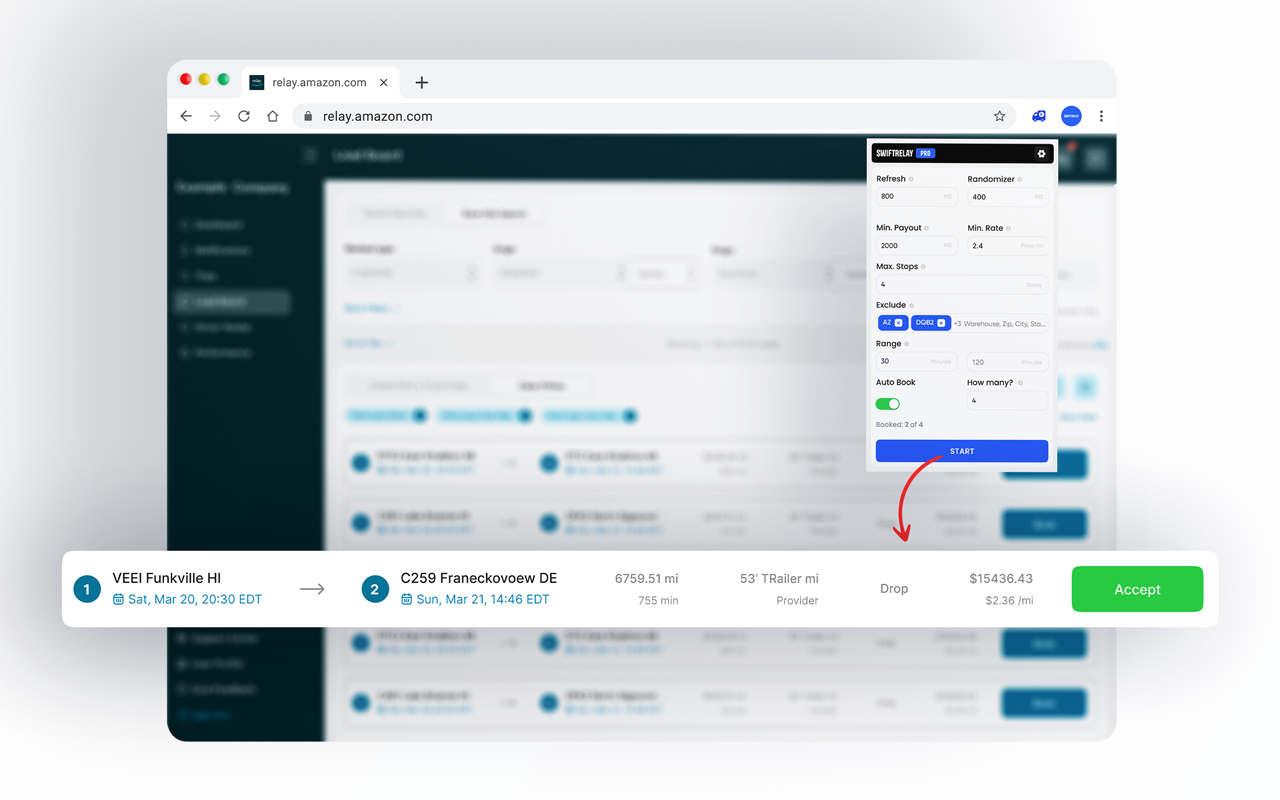
Task: Open the browser home page
Action: pos(272,116)
